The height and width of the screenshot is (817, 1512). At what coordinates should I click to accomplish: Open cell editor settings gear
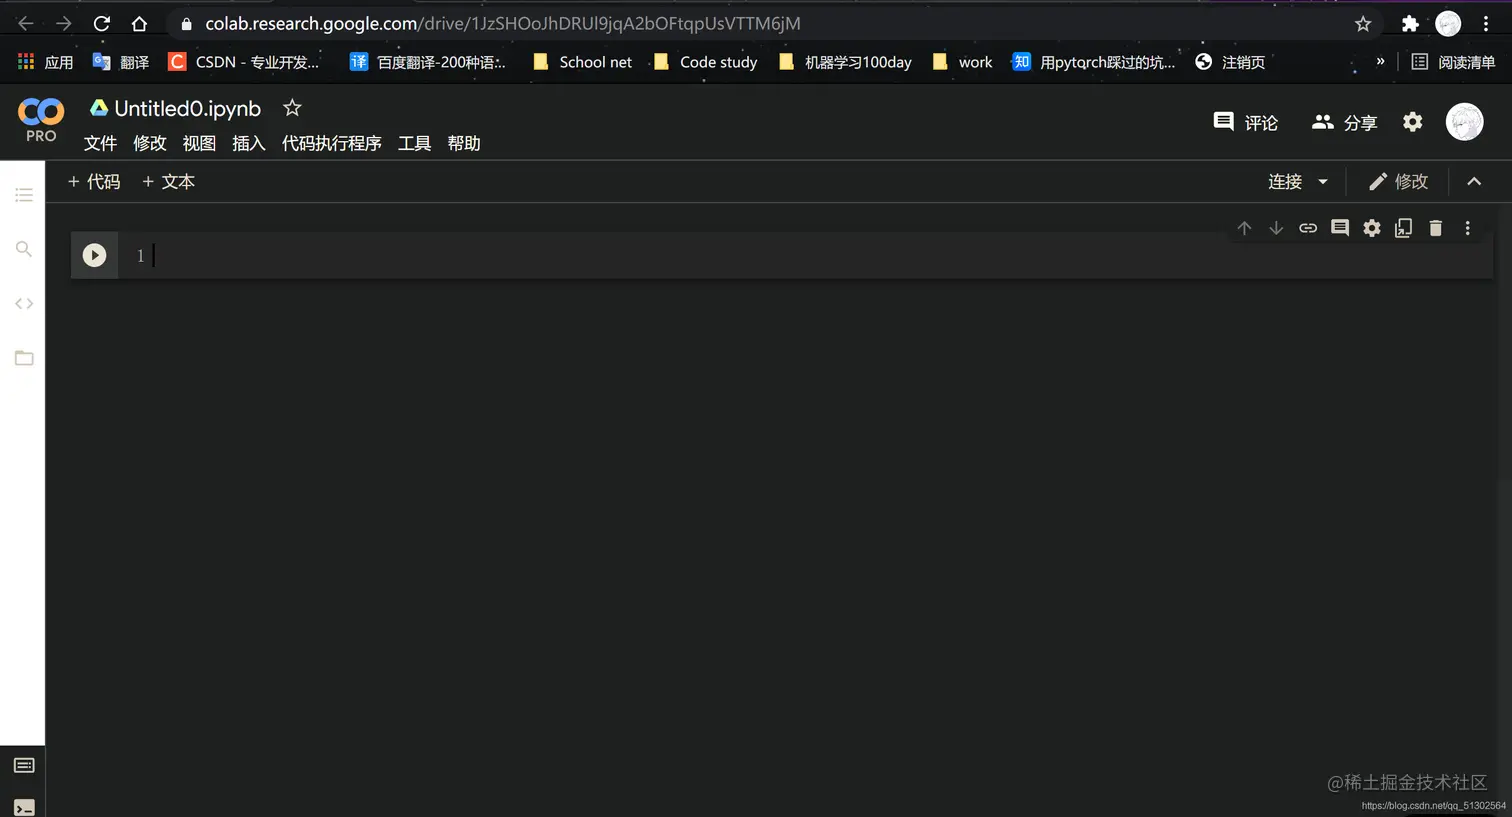point(1372,228)
